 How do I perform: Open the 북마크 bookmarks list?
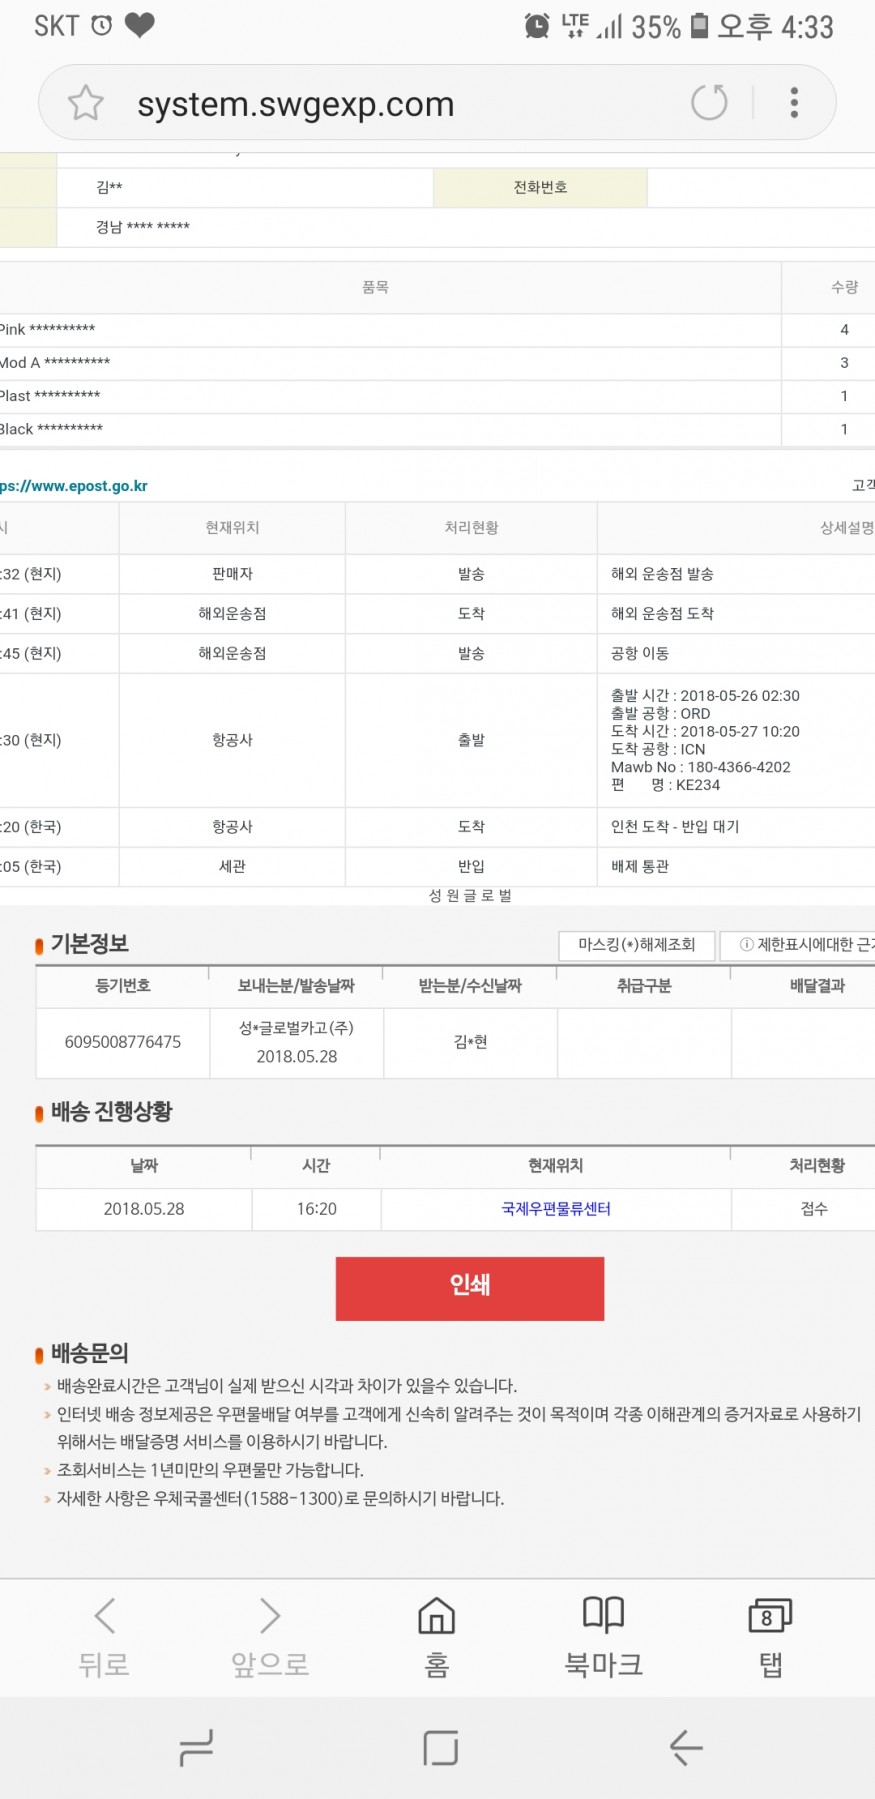pyautogui.click(x=603, y=1637)
